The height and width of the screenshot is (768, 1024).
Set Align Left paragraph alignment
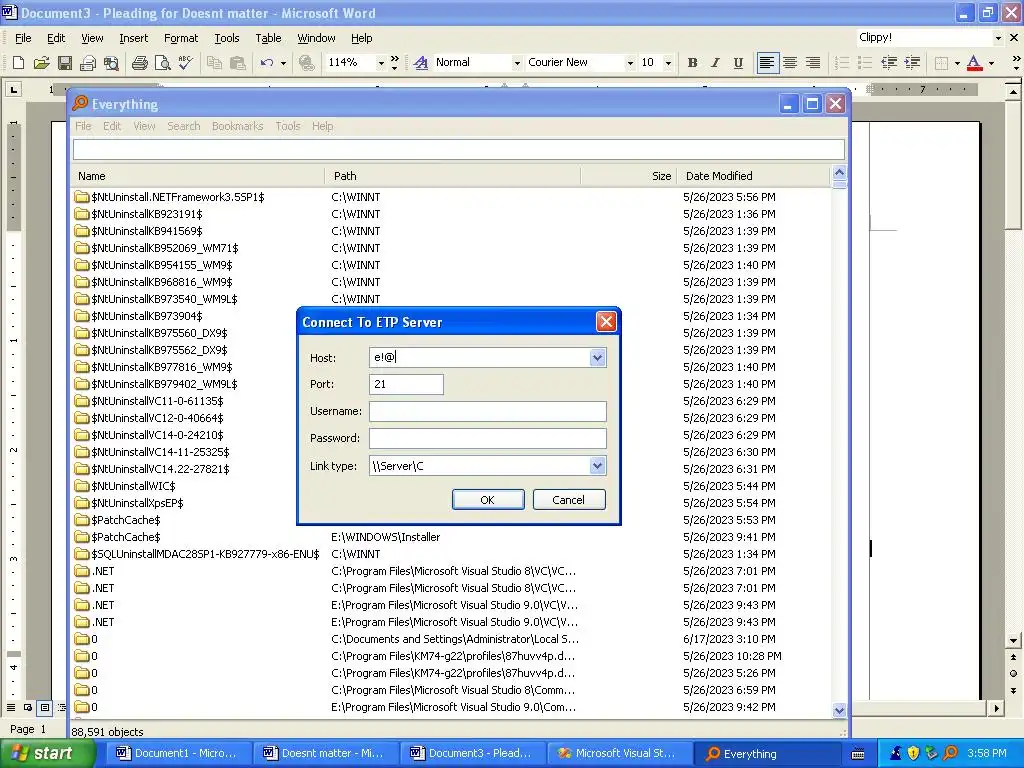[767, 63]
